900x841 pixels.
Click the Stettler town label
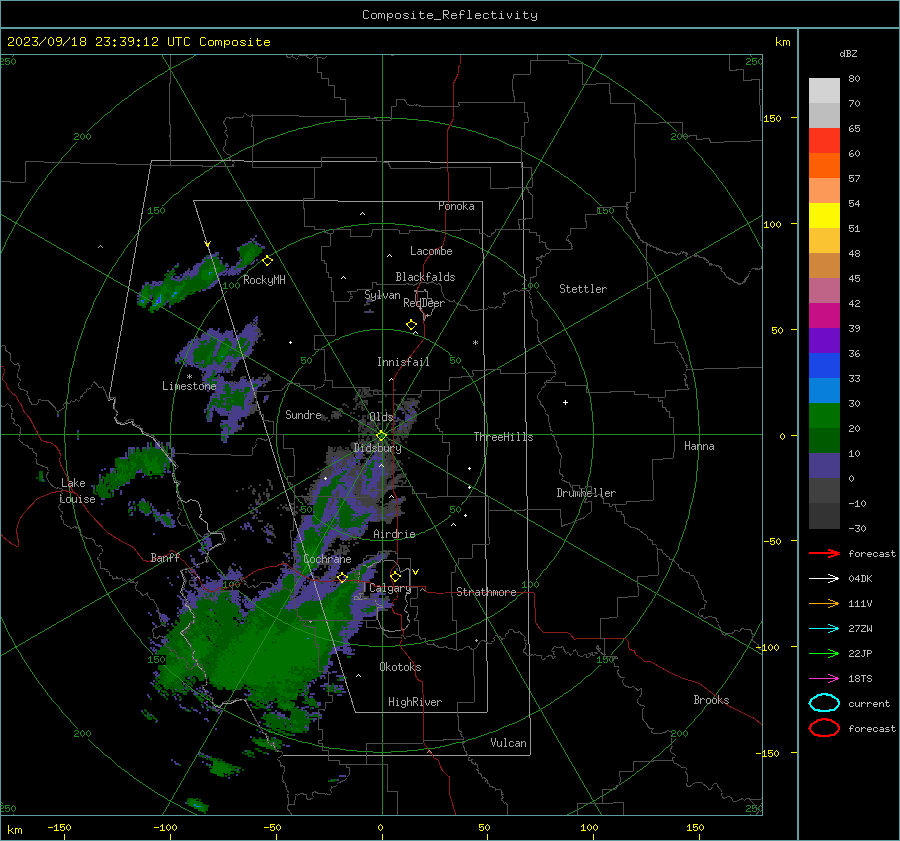[583, 289]
